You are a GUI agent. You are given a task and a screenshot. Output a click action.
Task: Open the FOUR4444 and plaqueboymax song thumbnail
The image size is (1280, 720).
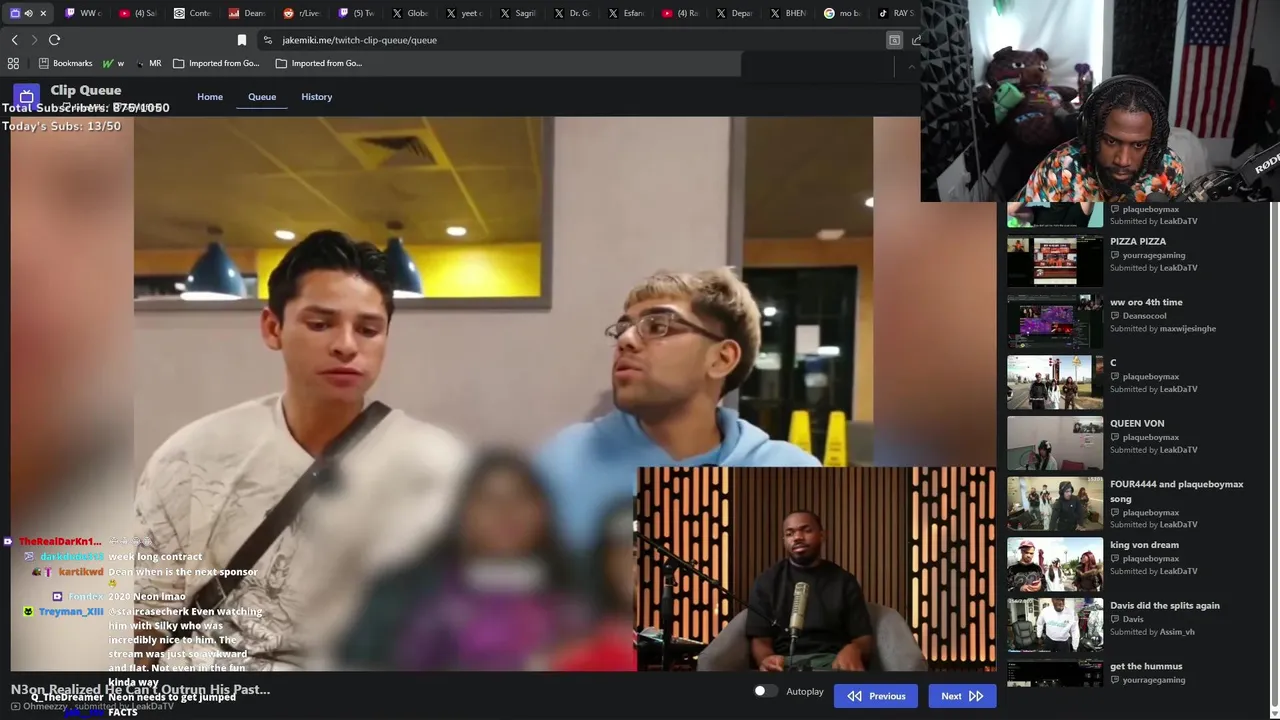[x=1055, y=504]
